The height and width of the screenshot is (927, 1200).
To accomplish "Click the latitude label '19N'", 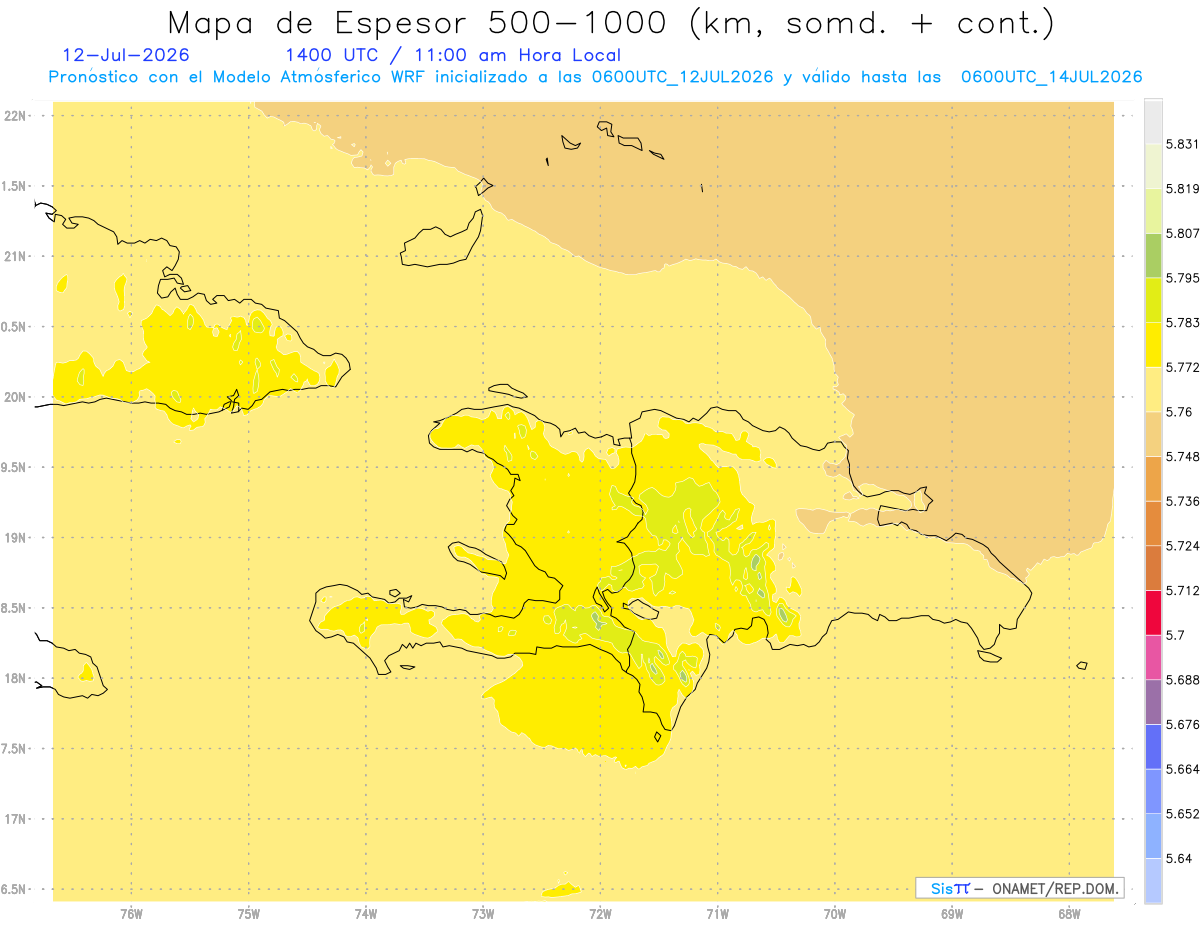I will pyautogui.click(x=14, y=538).
